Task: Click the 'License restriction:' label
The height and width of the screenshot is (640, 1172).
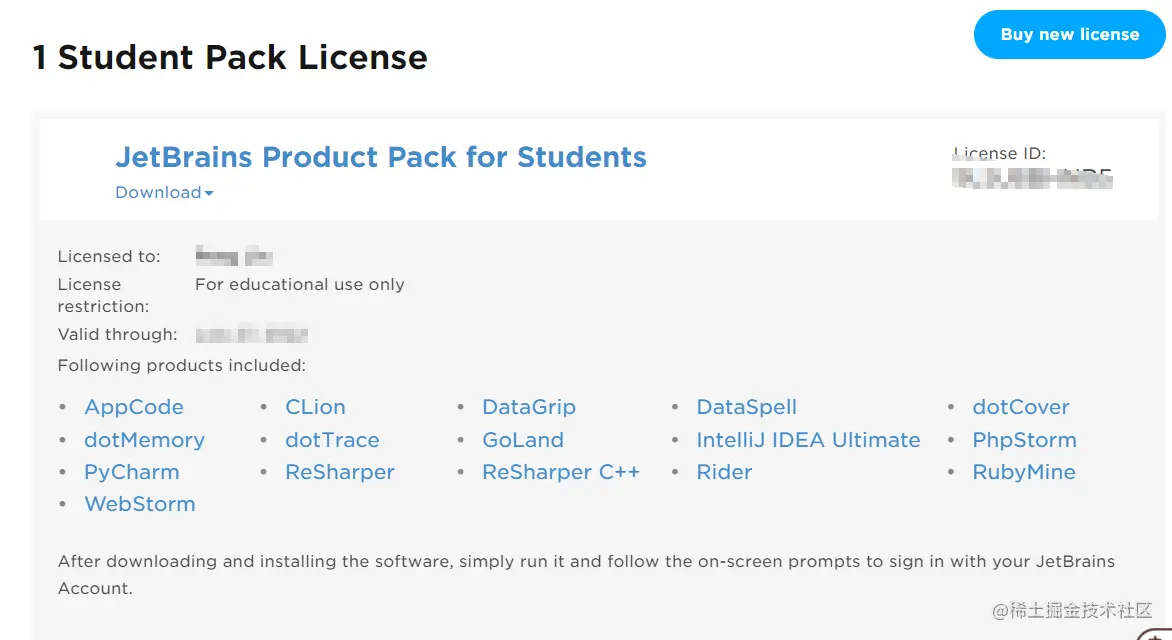Action: 103,295
